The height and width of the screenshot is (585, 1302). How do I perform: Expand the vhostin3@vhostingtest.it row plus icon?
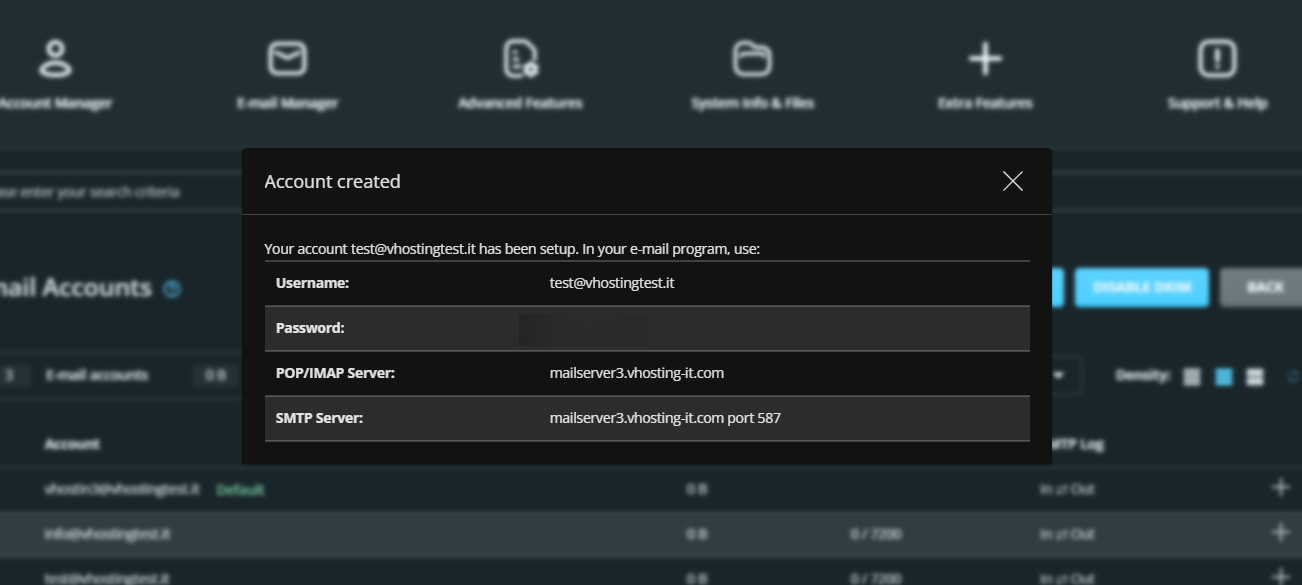point(1280,488)
